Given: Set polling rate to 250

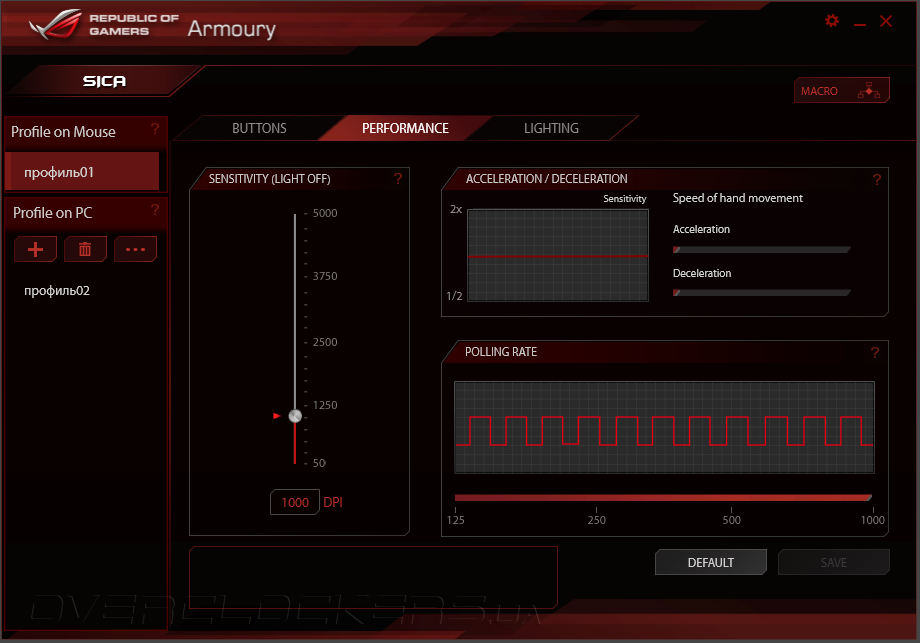Looking at the screenshot, I should click(x=597, y=519).
